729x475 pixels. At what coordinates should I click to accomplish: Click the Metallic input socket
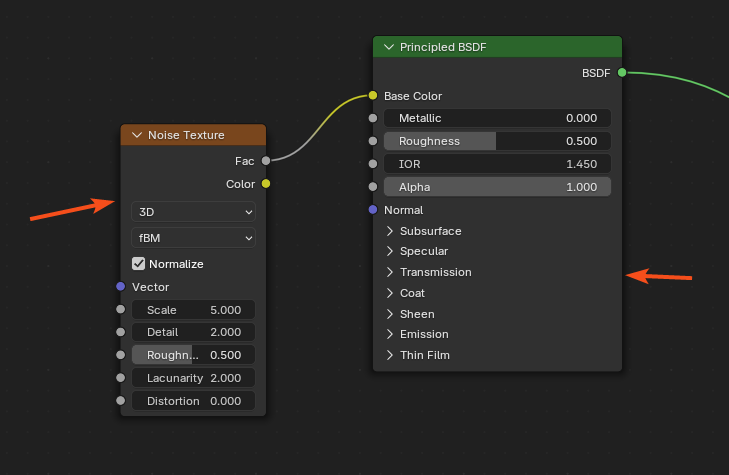373,118
